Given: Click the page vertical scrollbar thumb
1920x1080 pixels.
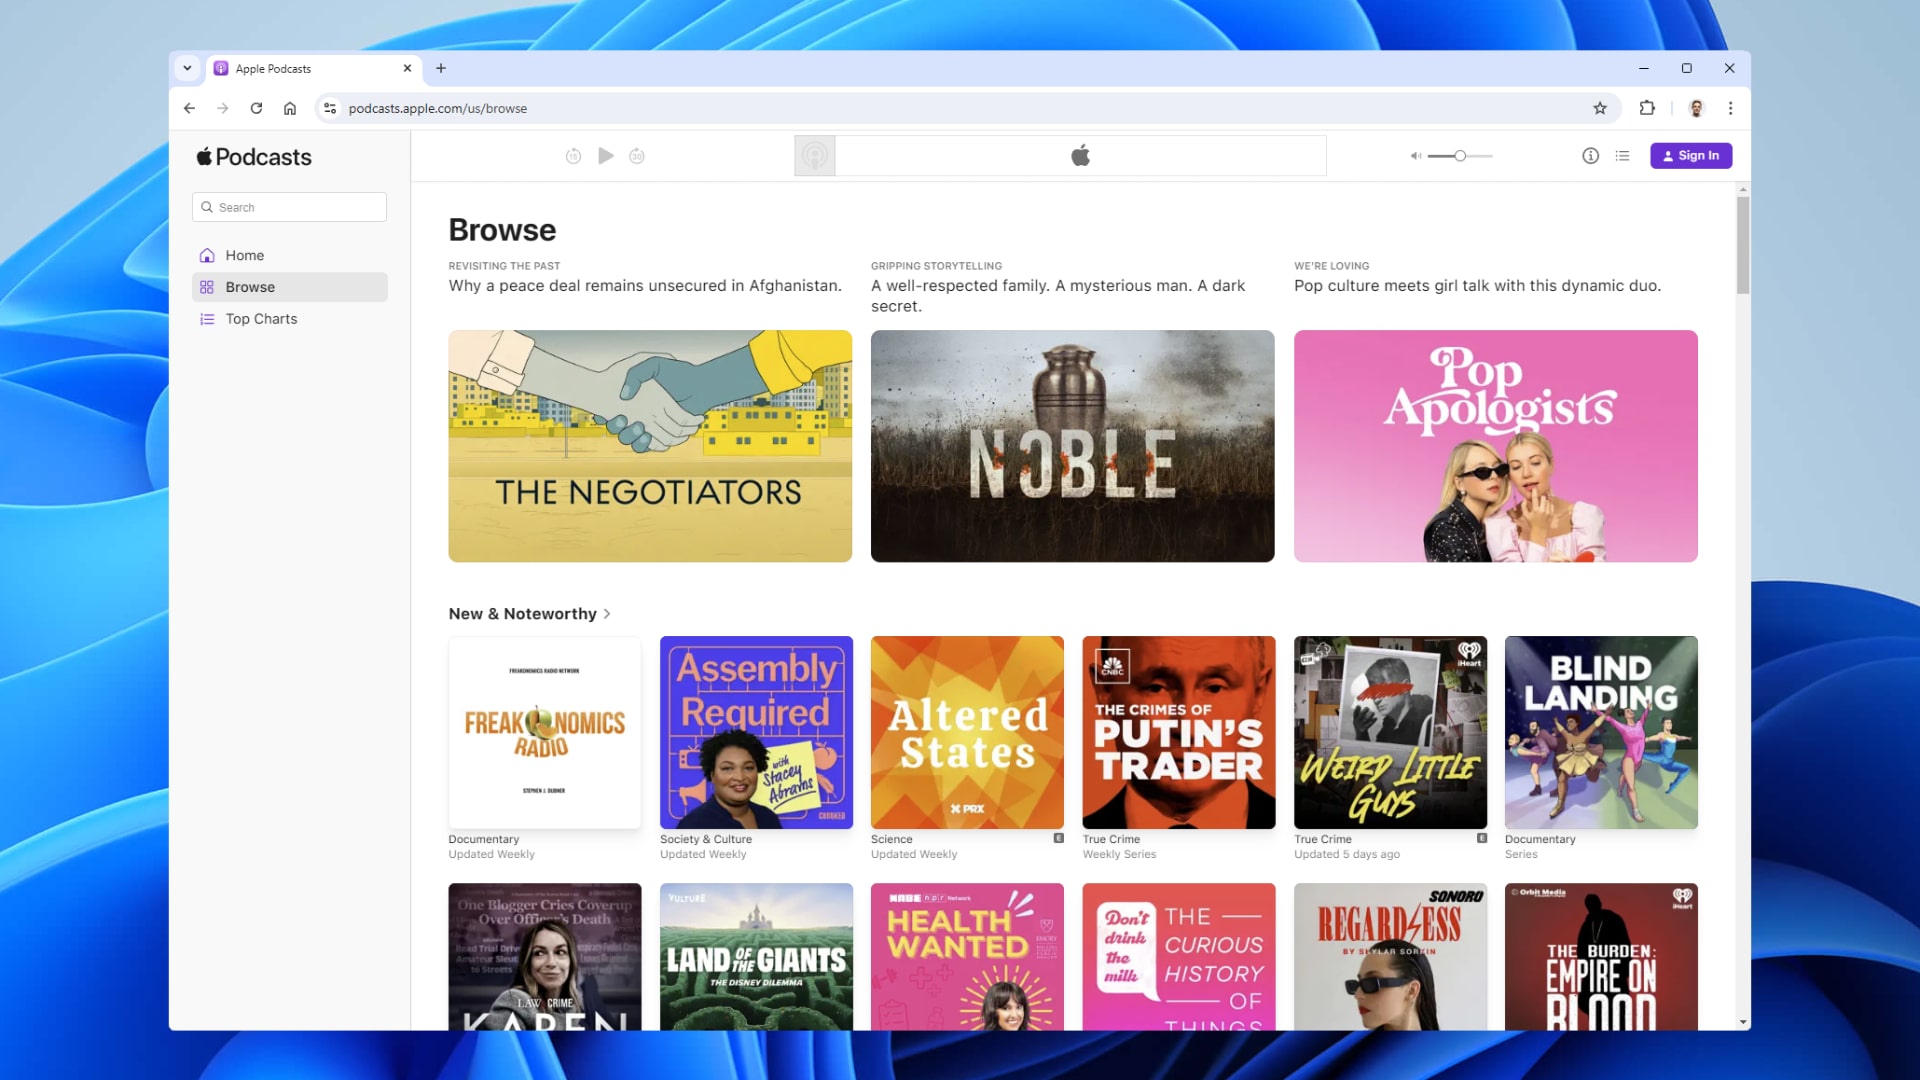Looking at the screenshot, I should pos(1743,245).
